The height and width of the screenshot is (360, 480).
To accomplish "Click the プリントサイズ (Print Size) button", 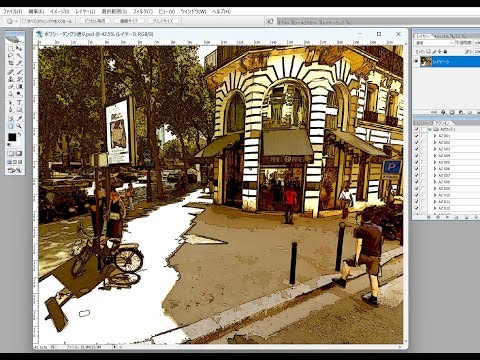I will pos(163,21).
